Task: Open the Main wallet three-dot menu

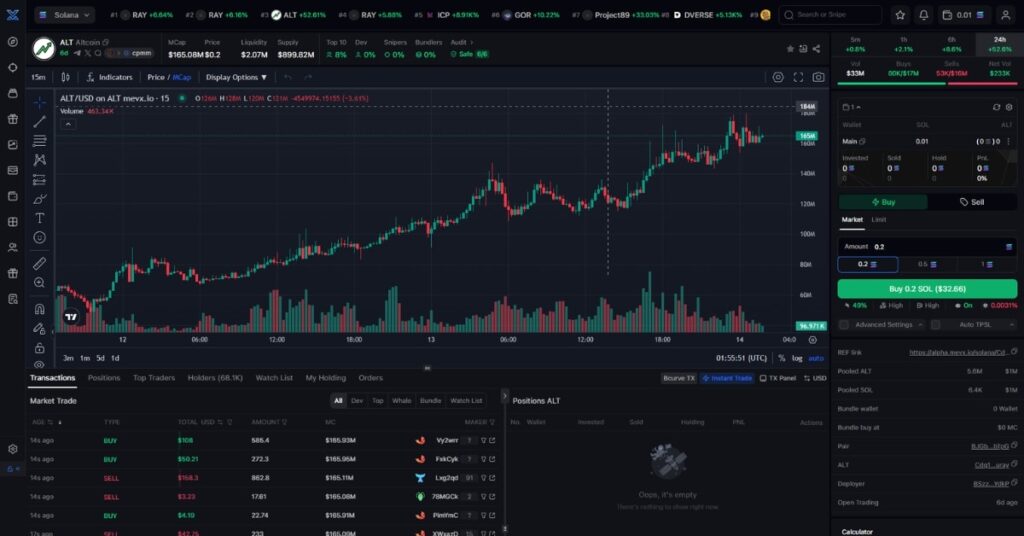Action: [1009, 141]
